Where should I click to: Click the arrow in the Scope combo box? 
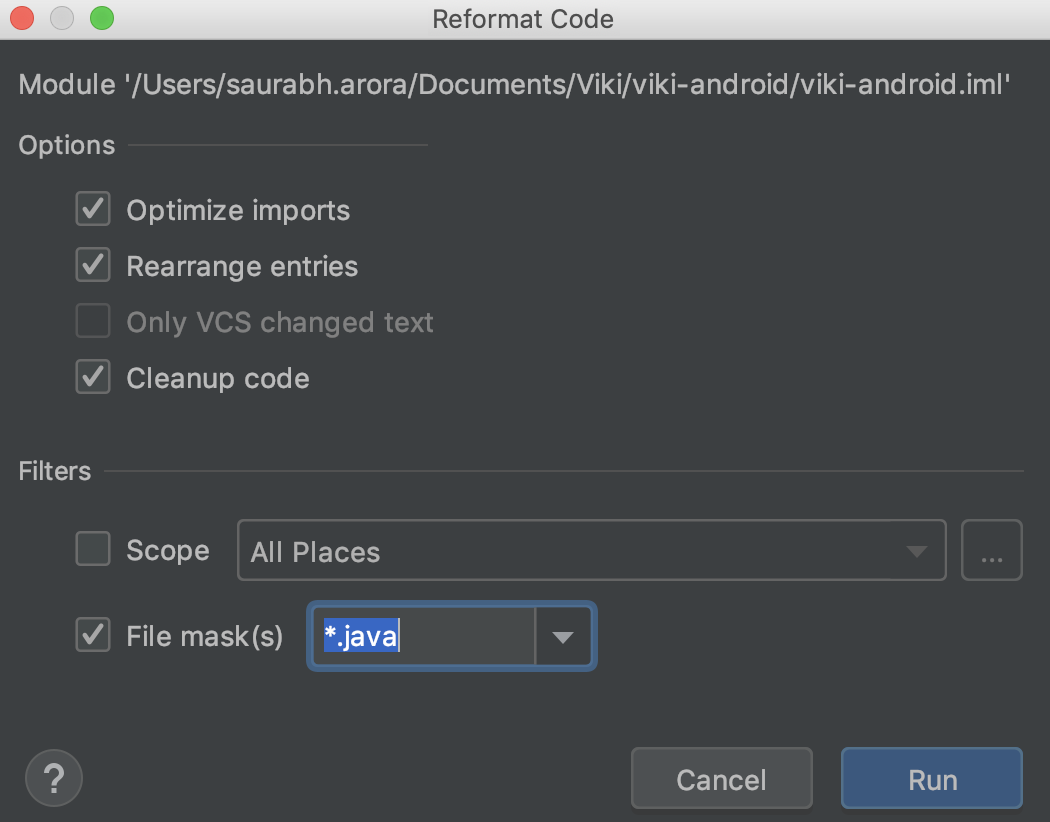tap(916, 551)
